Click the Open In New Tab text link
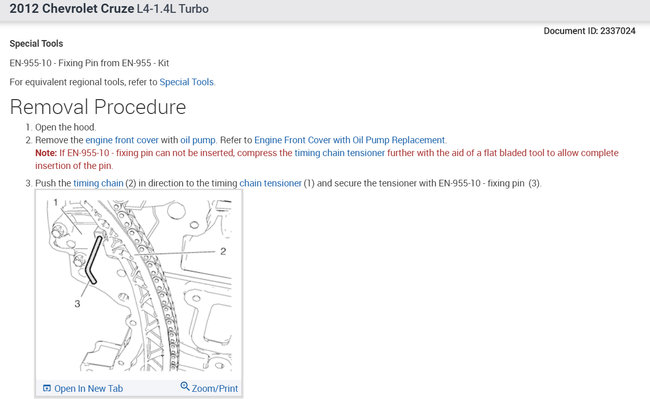 (88, 389)
